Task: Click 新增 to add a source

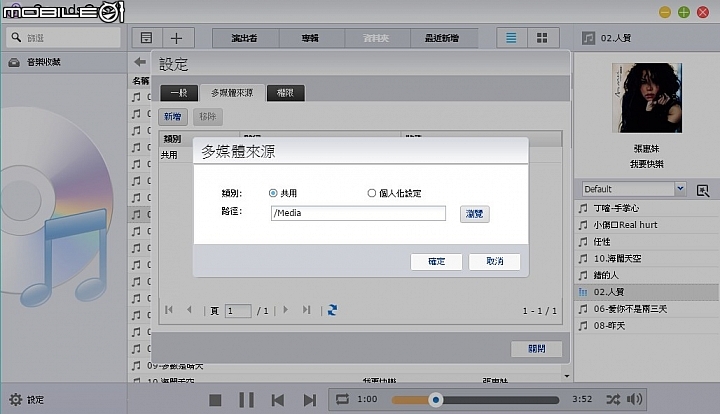Action: click(173, 117)
